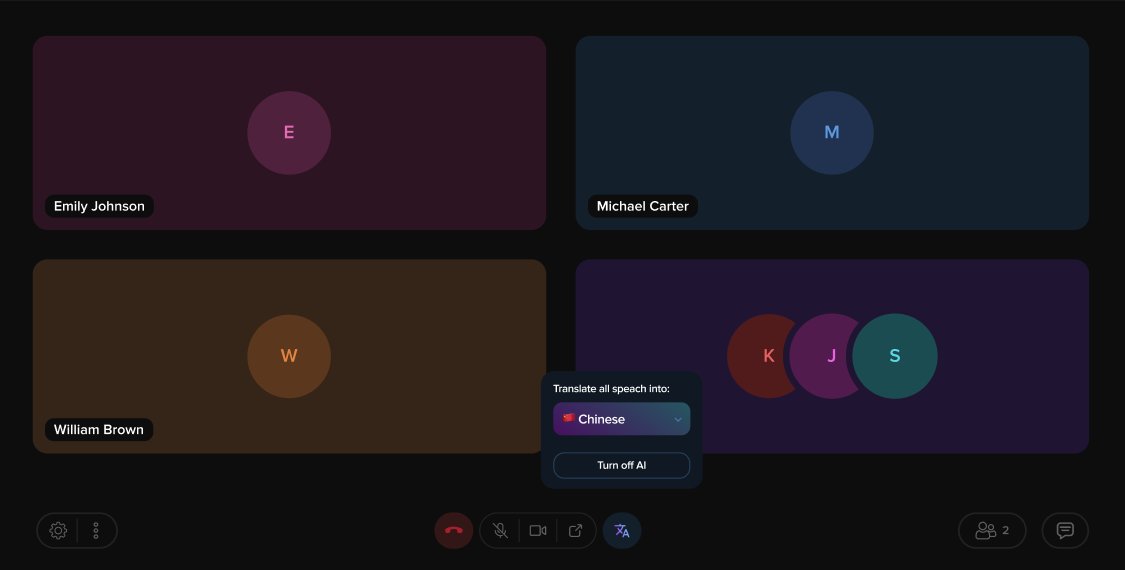The image size is (1125, 570).
Task: Unmute the microphone in the call toolbar
Action: (500, 531)
